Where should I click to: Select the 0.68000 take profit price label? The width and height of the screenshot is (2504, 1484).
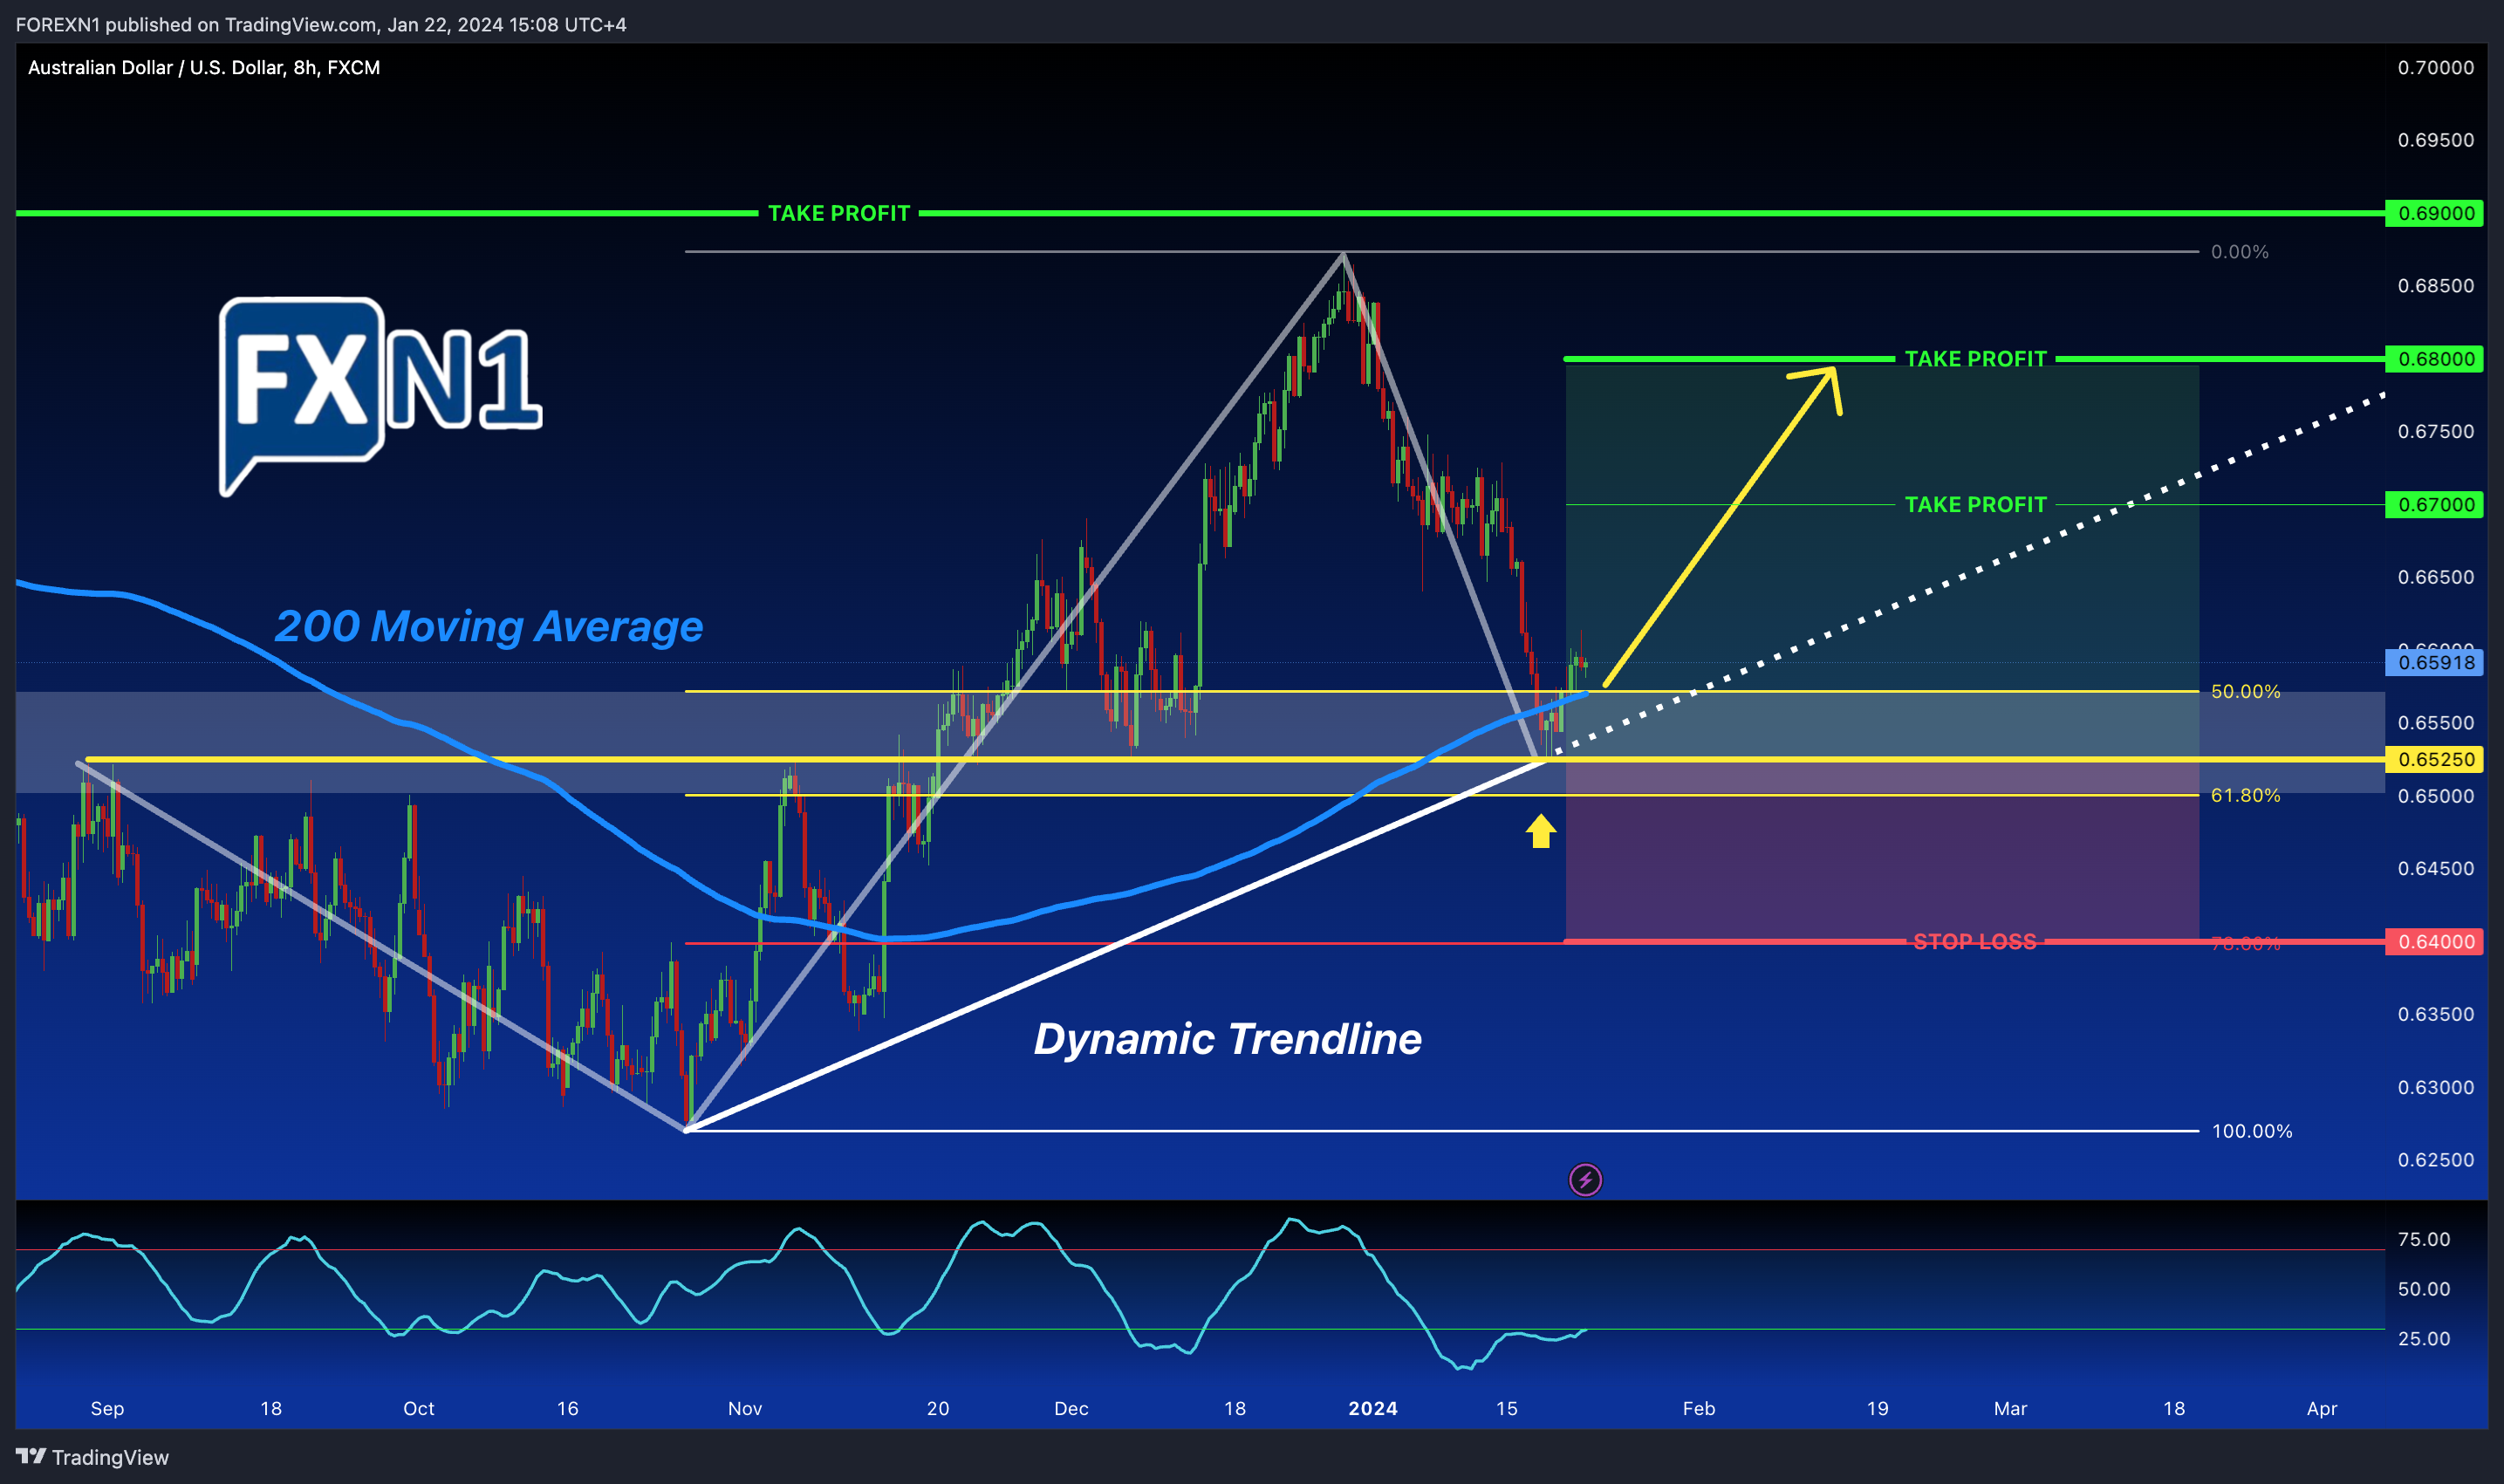2434,359
